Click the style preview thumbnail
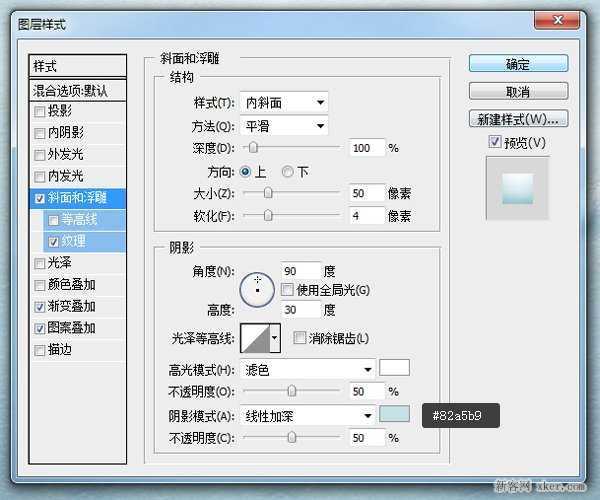This screenshot has width=600, height=500. tap(518, 188)
